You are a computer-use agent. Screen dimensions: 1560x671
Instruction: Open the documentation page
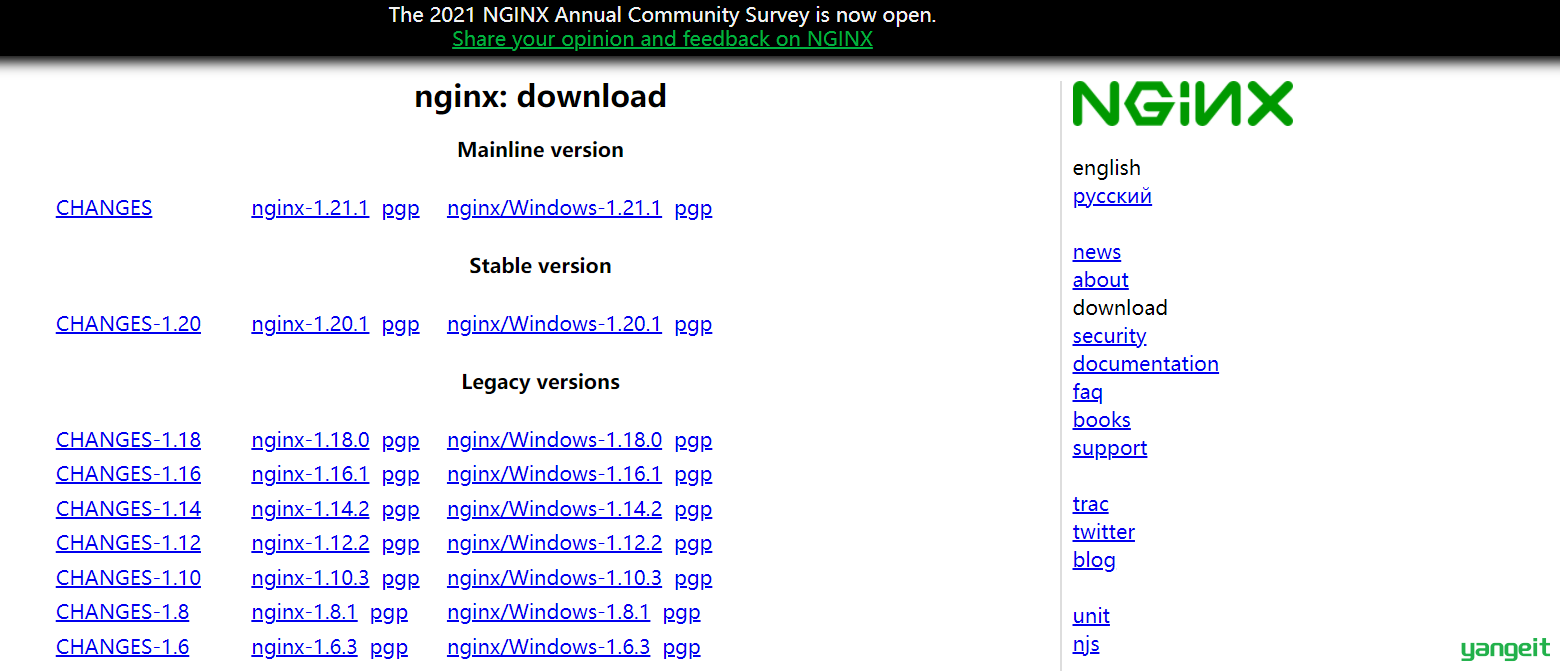click(x=1146, y=364)
